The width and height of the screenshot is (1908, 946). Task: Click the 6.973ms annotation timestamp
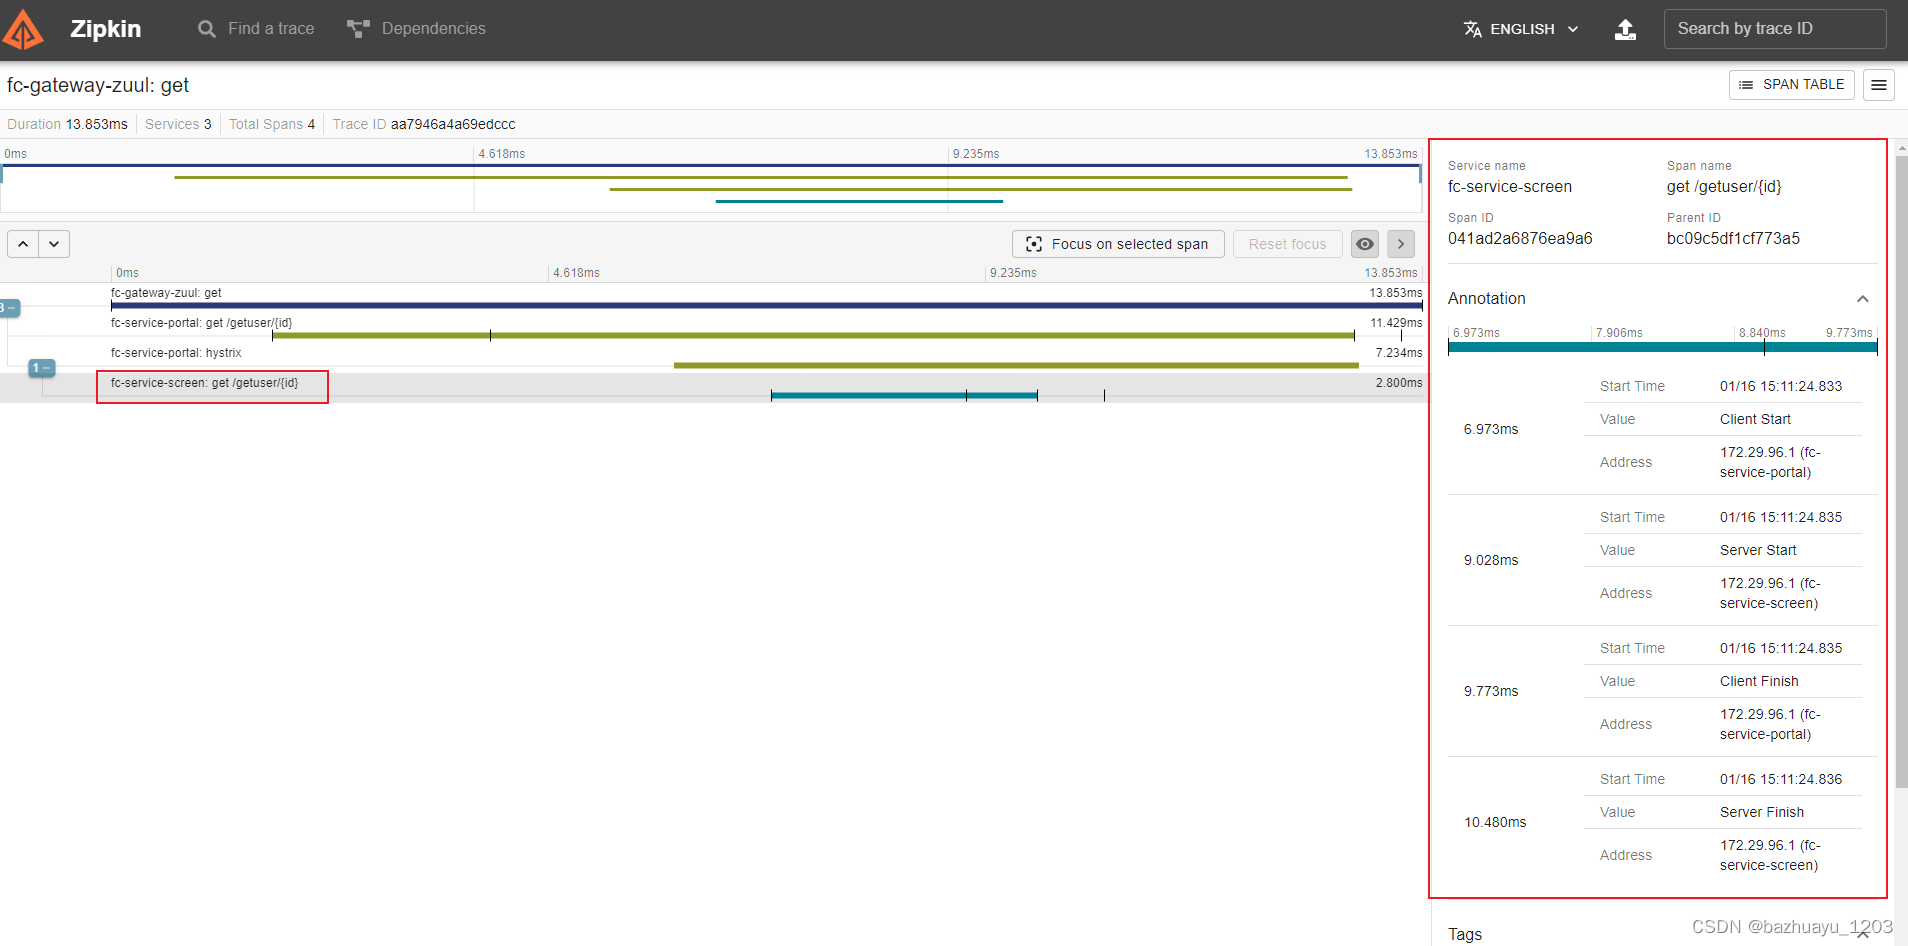[x=1491, y=429]
